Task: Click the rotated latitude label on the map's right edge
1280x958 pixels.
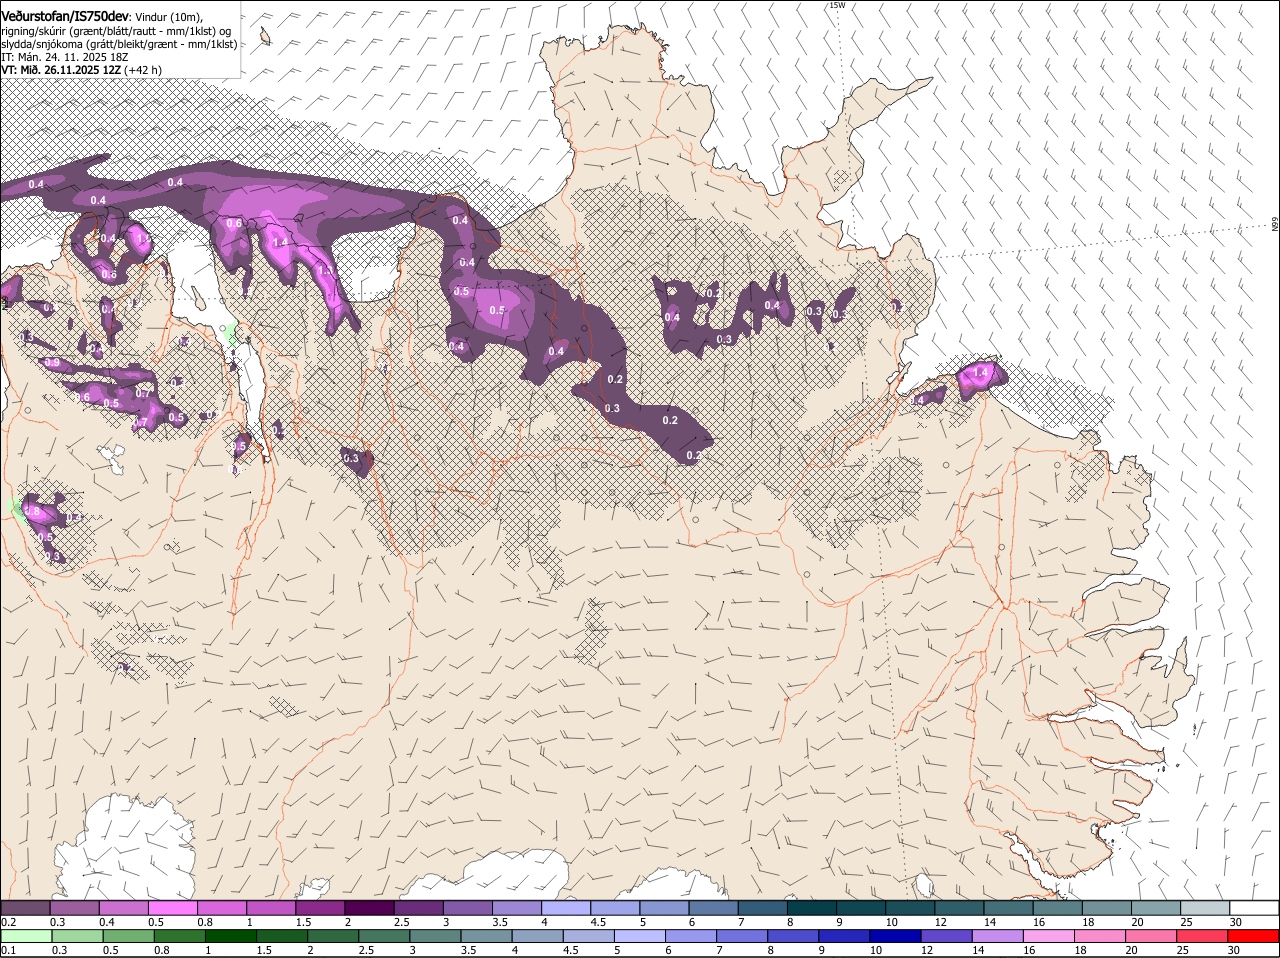Action: (1275, 225)
